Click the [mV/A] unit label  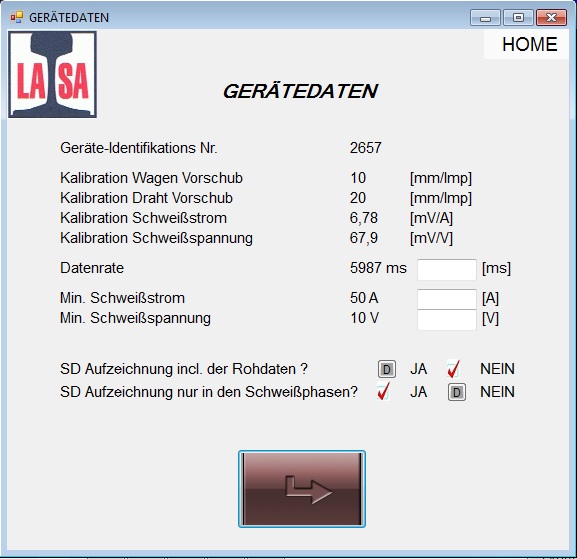[431, 218]
